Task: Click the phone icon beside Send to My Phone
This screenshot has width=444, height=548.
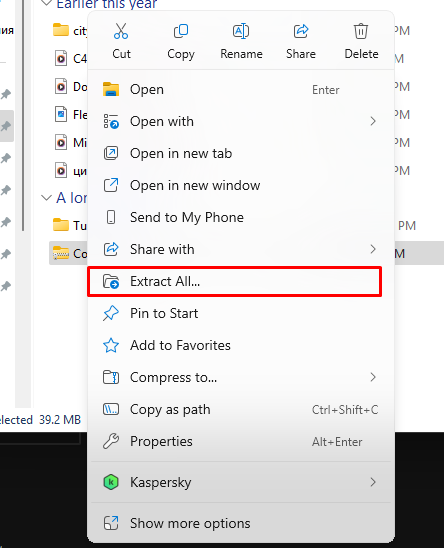Action: (x=111, y=217)
